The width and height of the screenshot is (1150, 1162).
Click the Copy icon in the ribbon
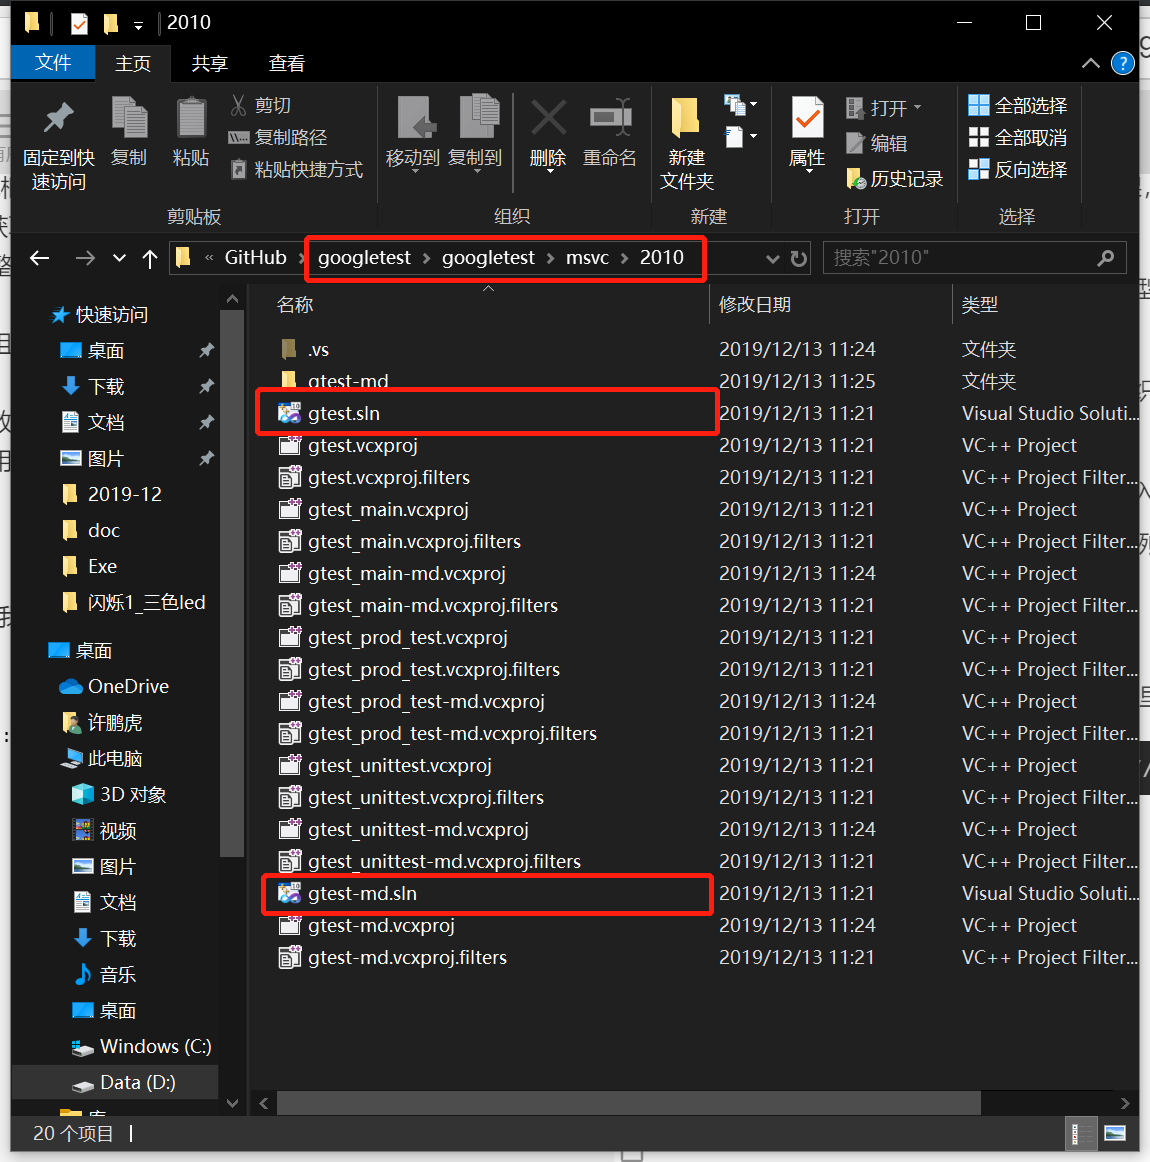pos(129,131)
